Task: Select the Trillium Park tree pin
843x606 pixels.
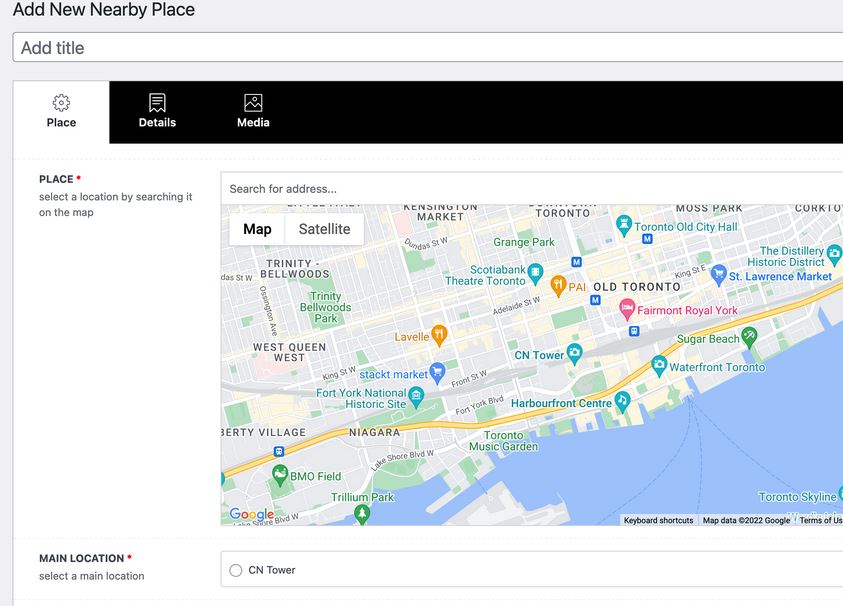Action: point(362,514)
